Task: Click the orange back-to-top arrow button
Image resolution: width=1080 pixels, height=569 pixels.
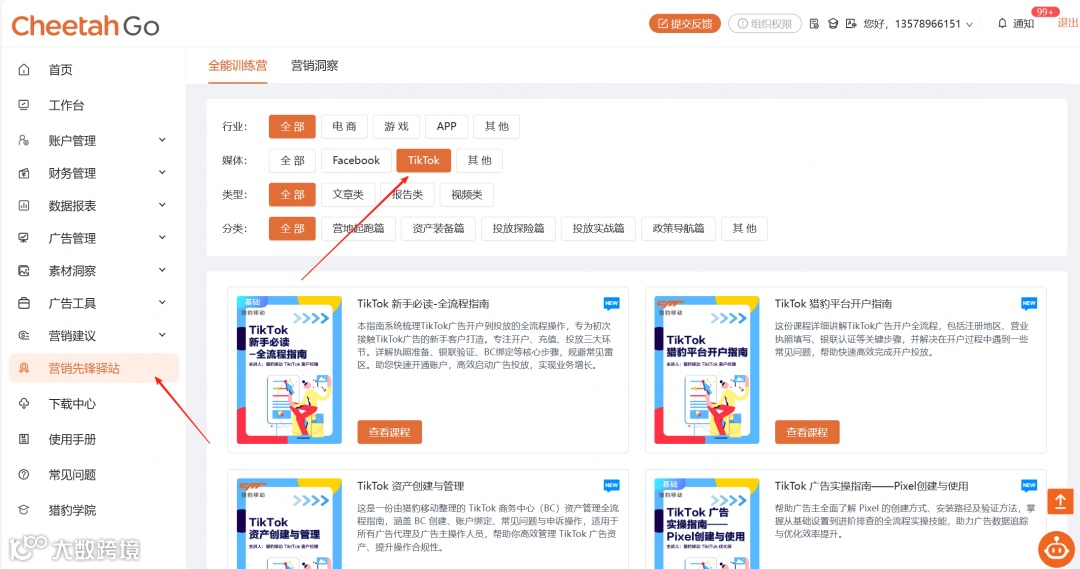Action: point(1060,501)
